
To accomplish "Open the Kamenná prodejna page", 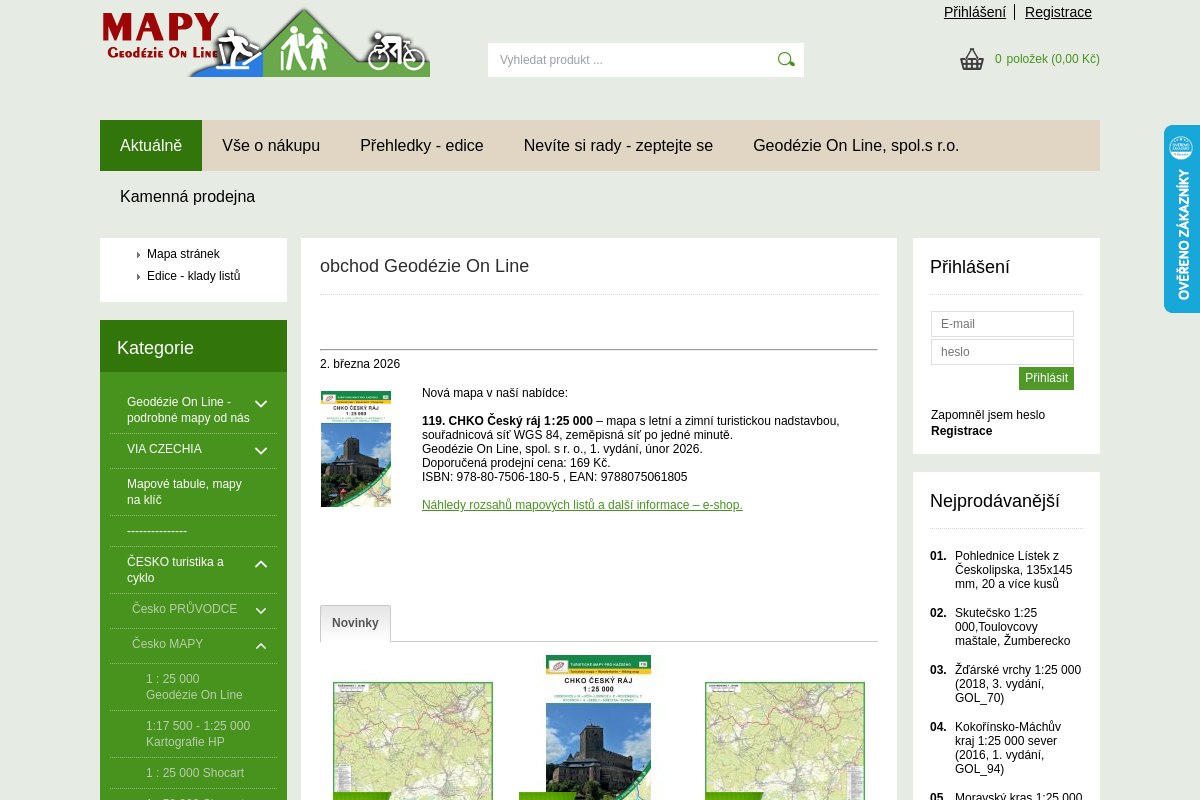I will pos(187,196).
